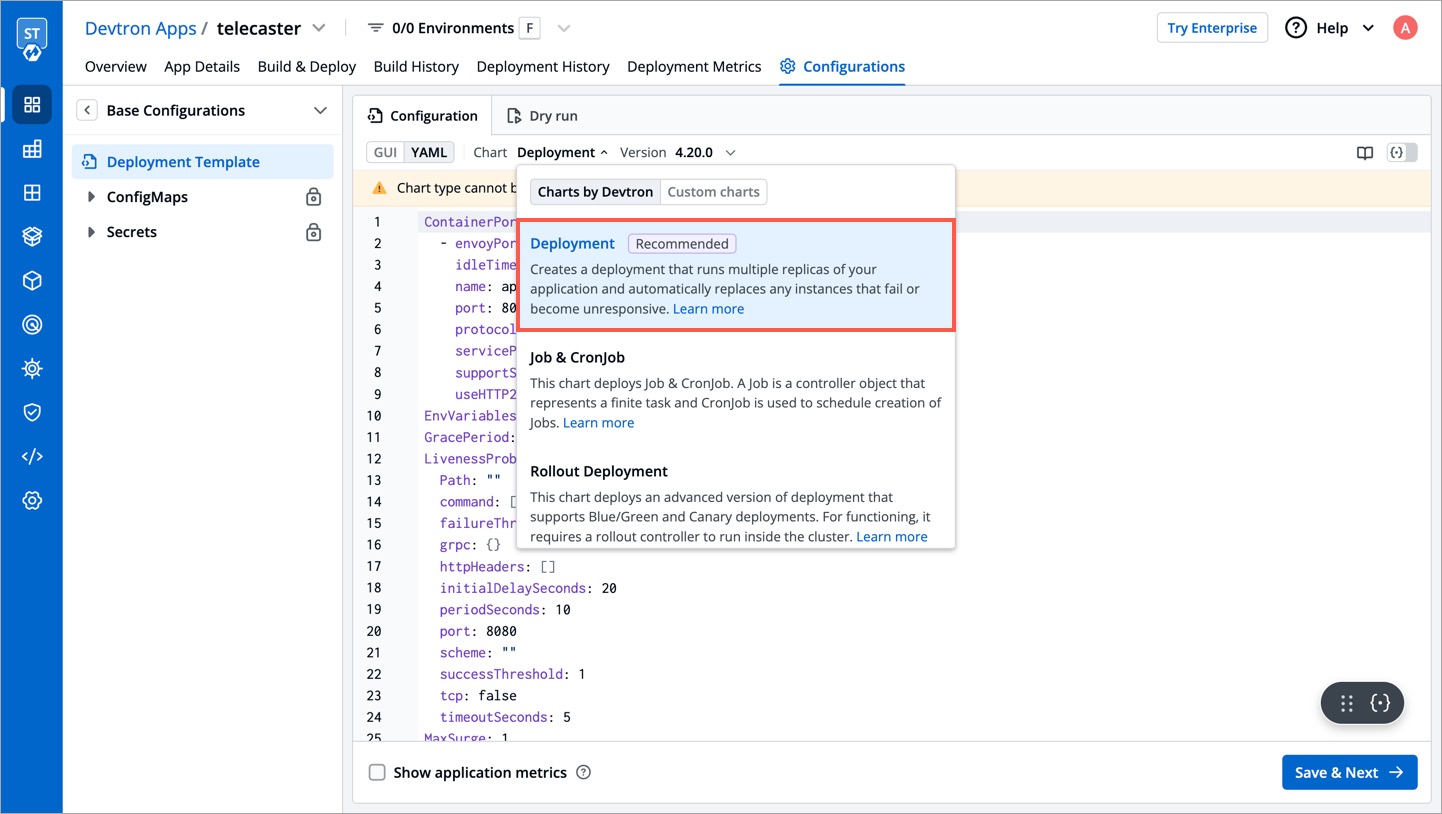Click the Save & Next button
1442x814 pixels.
click(1349, 772)
